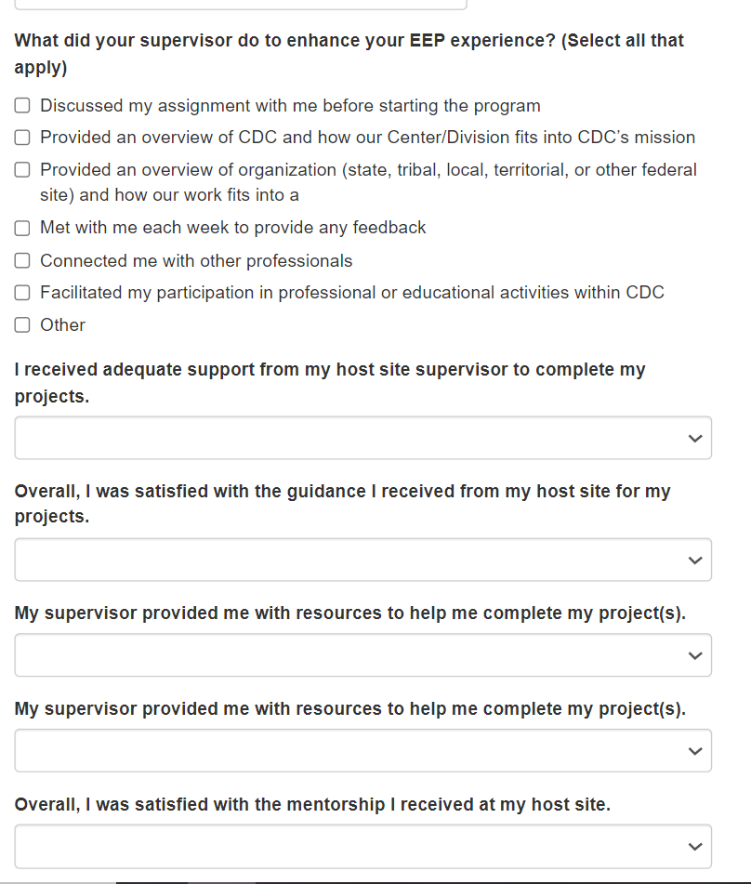Viewport: 751px width, 884px height.
Task: Check 'Connected me with other professionals' box
Action: coord(22,261)
